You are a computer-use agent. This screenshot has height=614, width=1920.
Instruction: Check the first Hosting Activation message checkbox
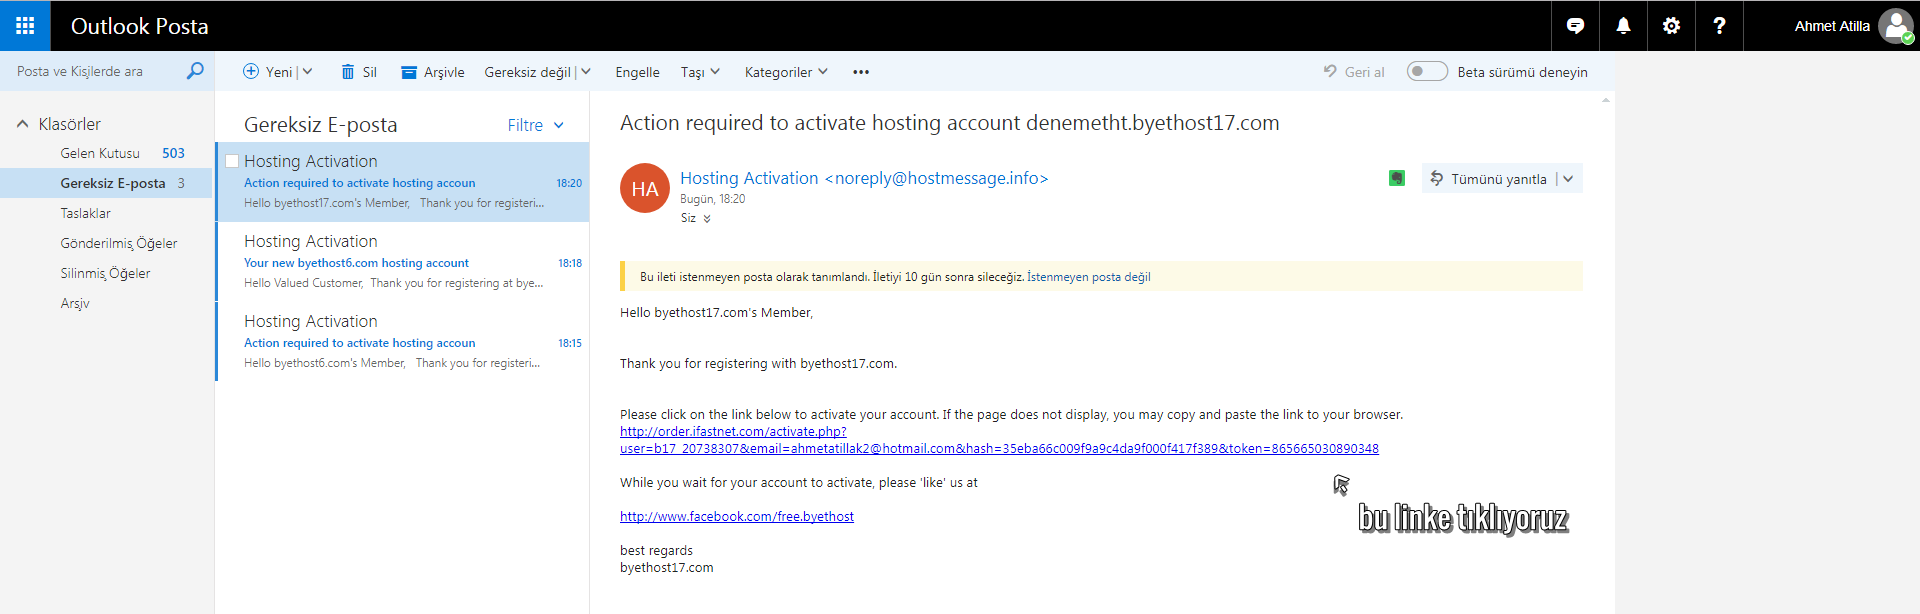tap(232, 161)
